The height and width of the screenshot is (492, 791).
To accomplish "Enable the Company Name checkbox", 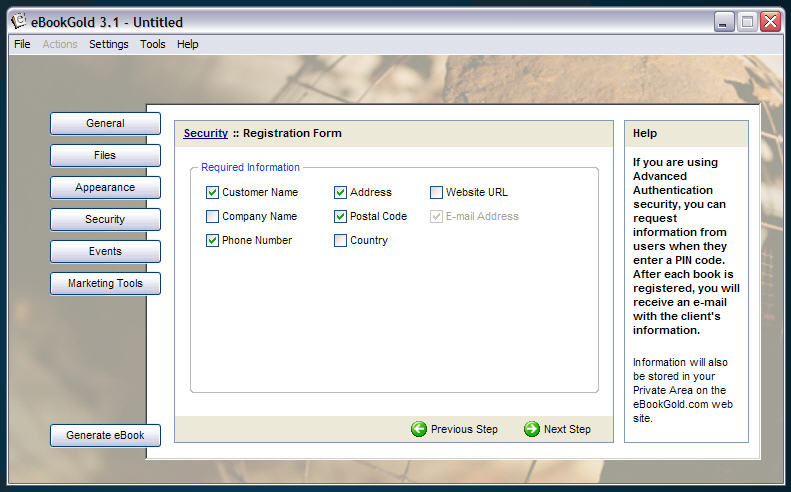I will [x=212, y=216].
